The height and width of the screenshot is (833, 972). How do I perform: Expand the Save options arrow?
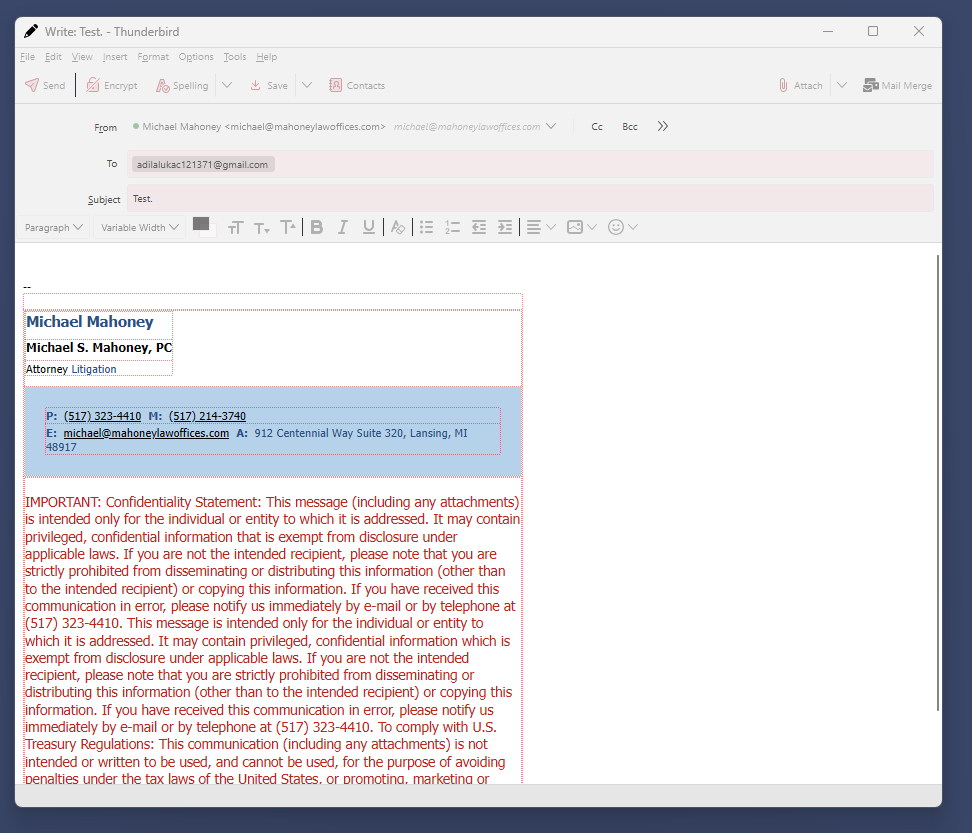coord(307,86)
